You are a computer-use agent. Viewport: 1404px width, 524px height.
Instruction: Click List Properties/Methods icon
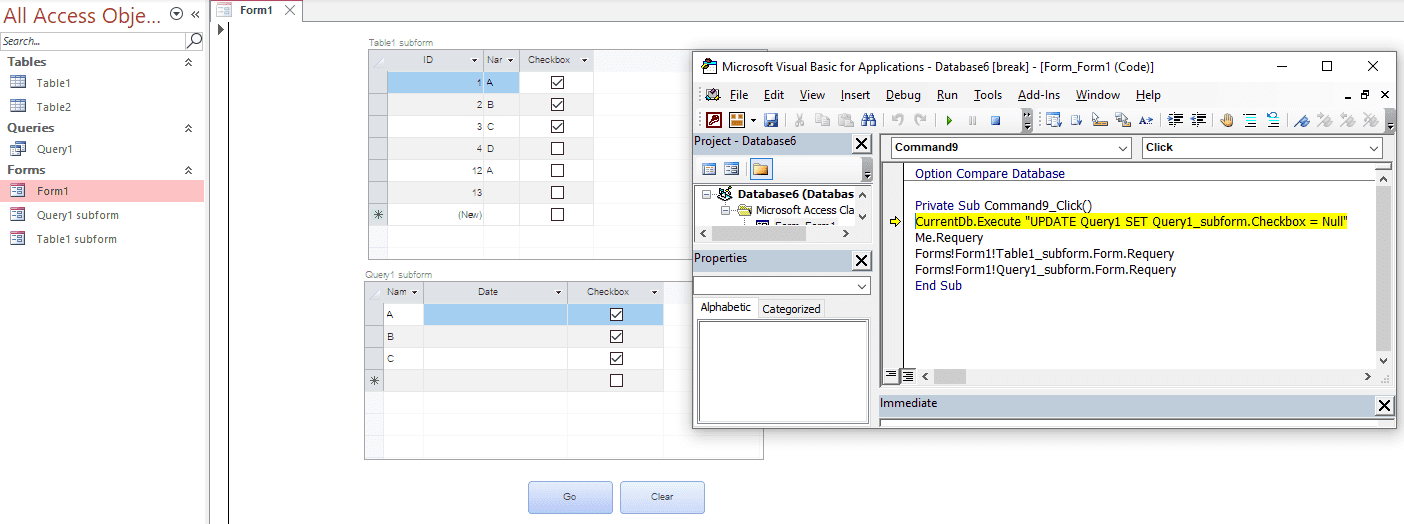[1053, 120]
